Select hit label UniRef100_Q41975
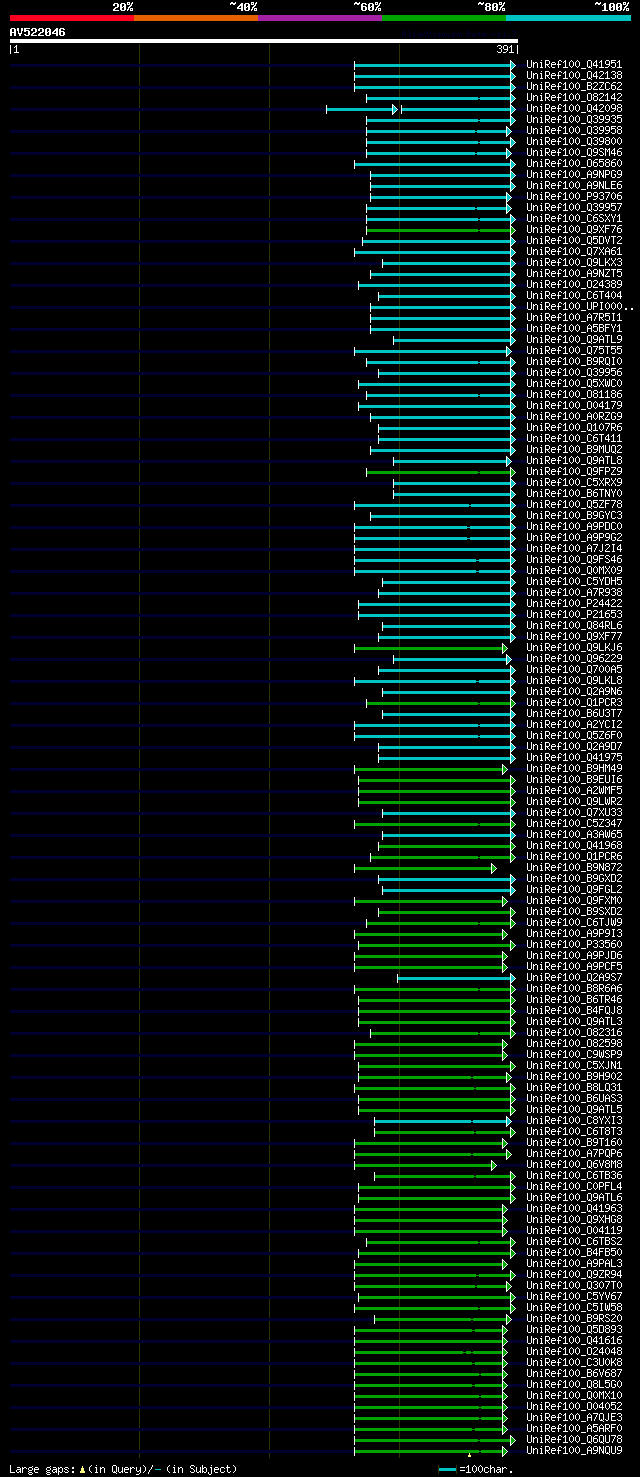This screenshot has width=640, height=1477. [574, 757]
